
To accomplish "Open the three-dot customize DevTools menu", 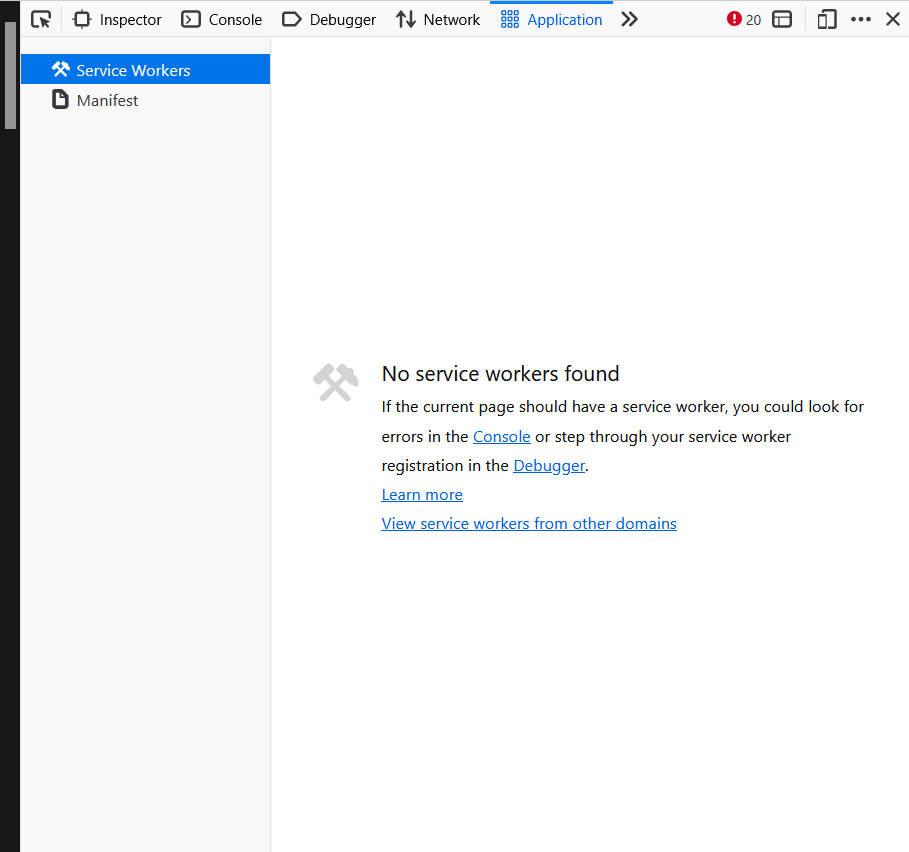I will [861, 19].
